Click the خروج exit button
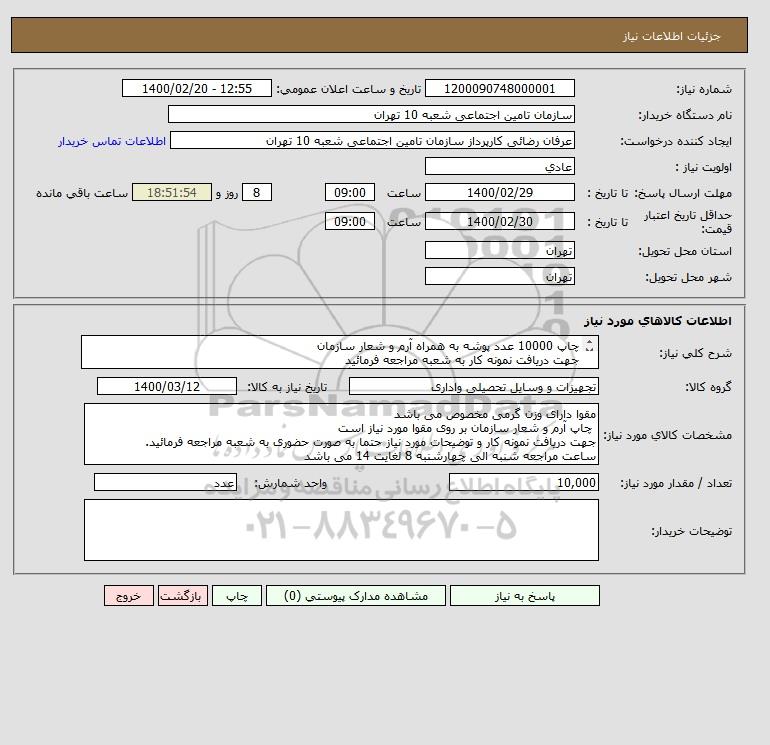This screenshot has width=770, height=745. (x=129, y=596)
